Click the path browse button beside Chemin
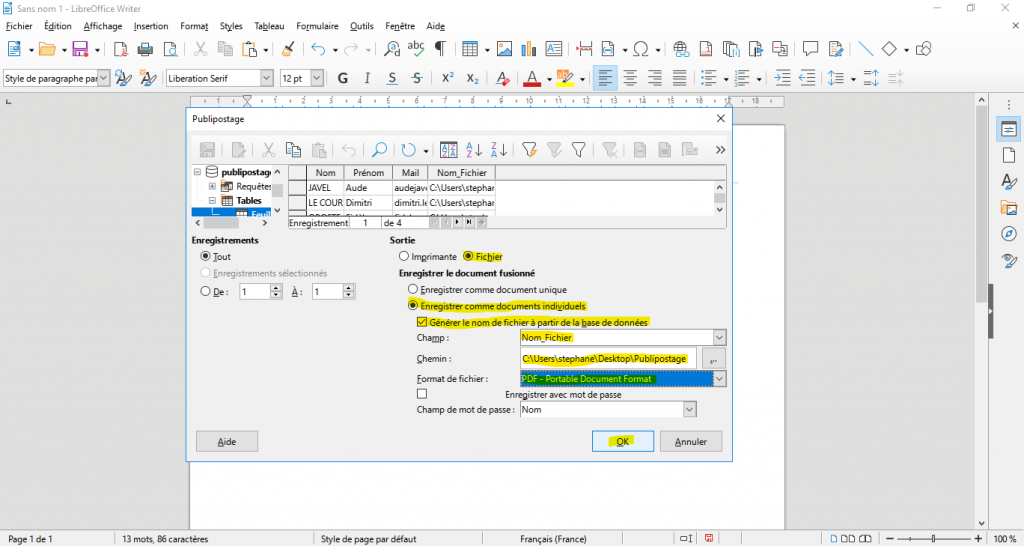This screenshot has height=546, width=1024. click(714, 359)
